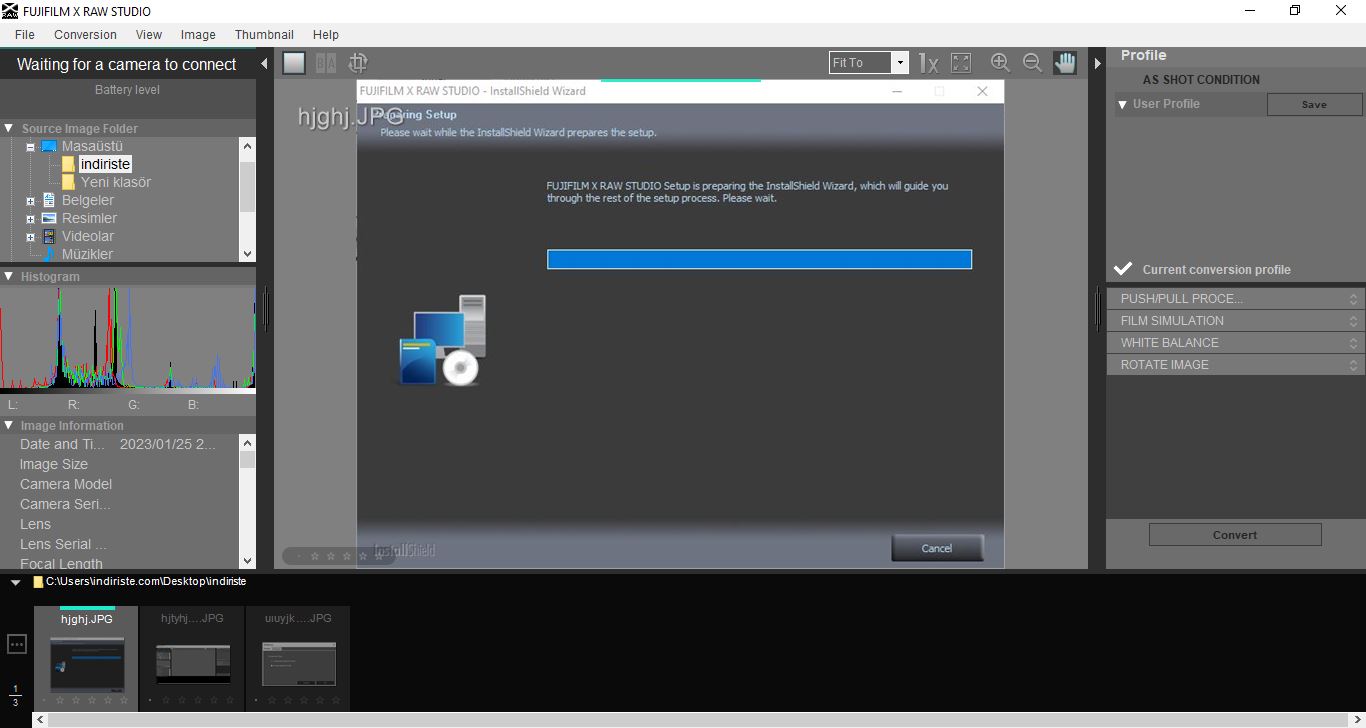Collapse the Source Image Folder panel

[9, 128]
